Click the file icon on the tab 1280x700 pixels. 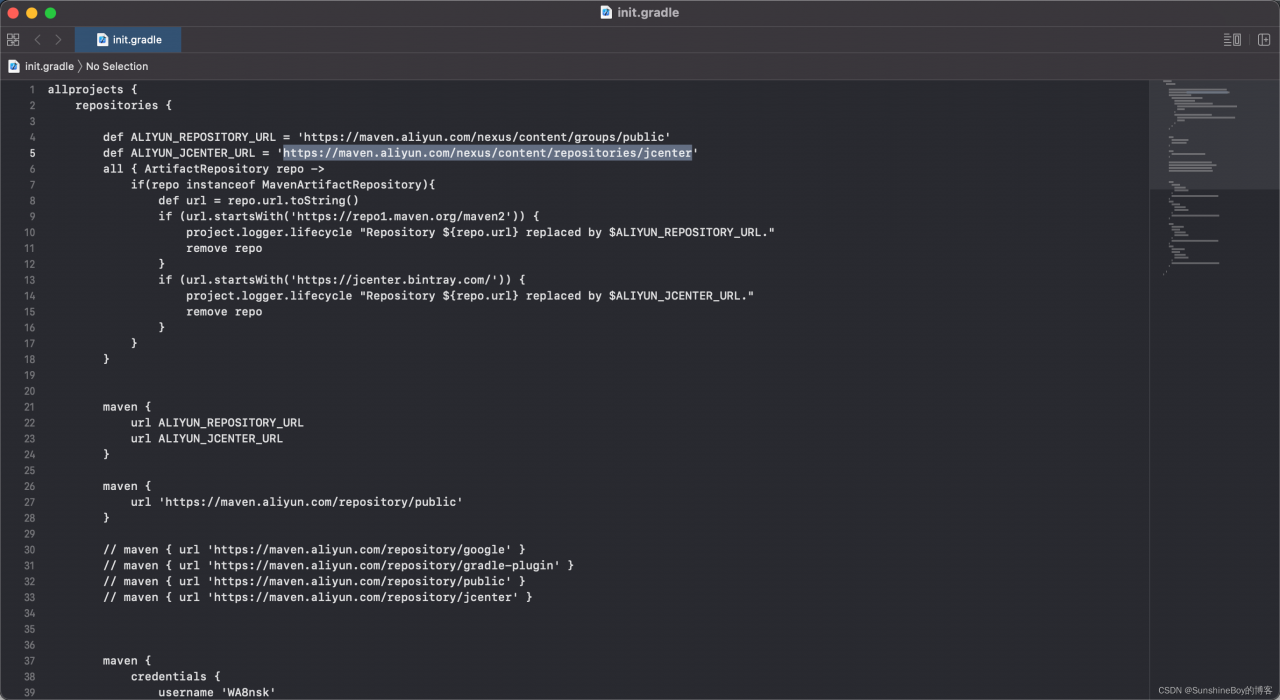pyautogui.click(x=102, y=40)
